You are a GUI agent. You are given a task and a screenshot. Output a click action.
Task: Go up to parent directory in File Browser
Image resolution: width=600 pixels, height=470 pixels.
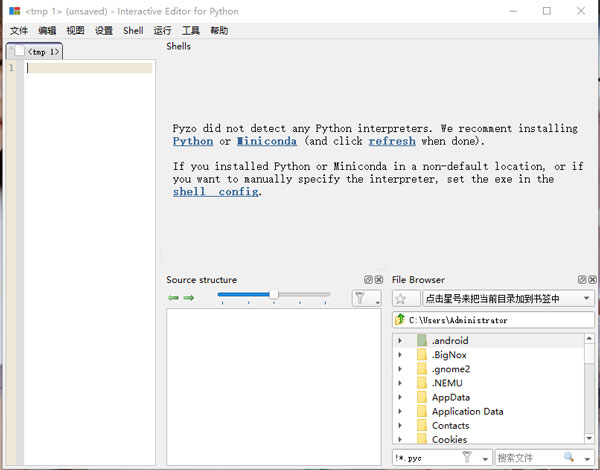pyautogui.click(x=400, y=320)
